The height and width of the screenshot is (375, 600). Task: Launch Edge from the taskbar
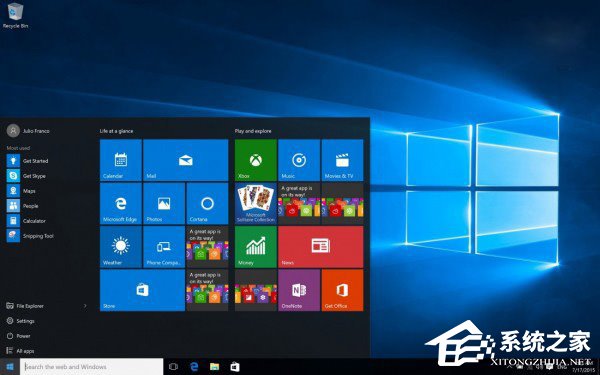[x=194, y=367]
